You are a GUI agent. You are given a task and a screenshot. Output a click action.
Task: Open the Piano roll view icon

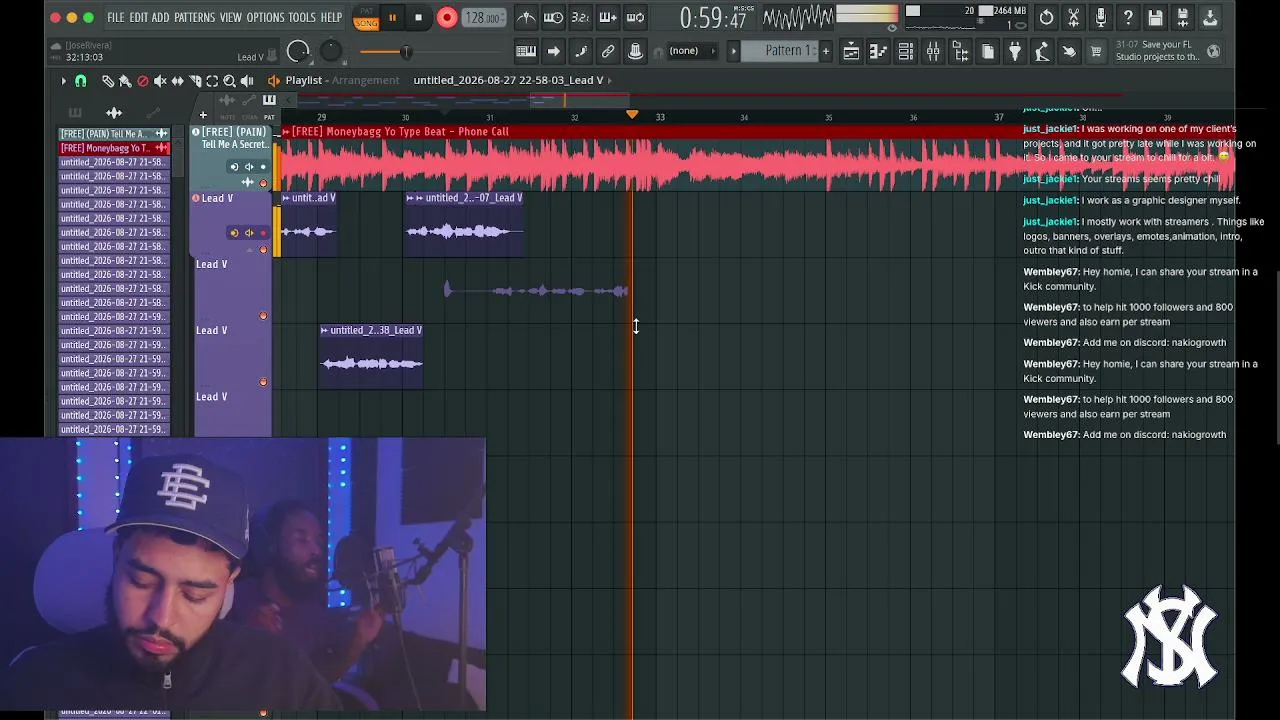[x=878, y=51]
